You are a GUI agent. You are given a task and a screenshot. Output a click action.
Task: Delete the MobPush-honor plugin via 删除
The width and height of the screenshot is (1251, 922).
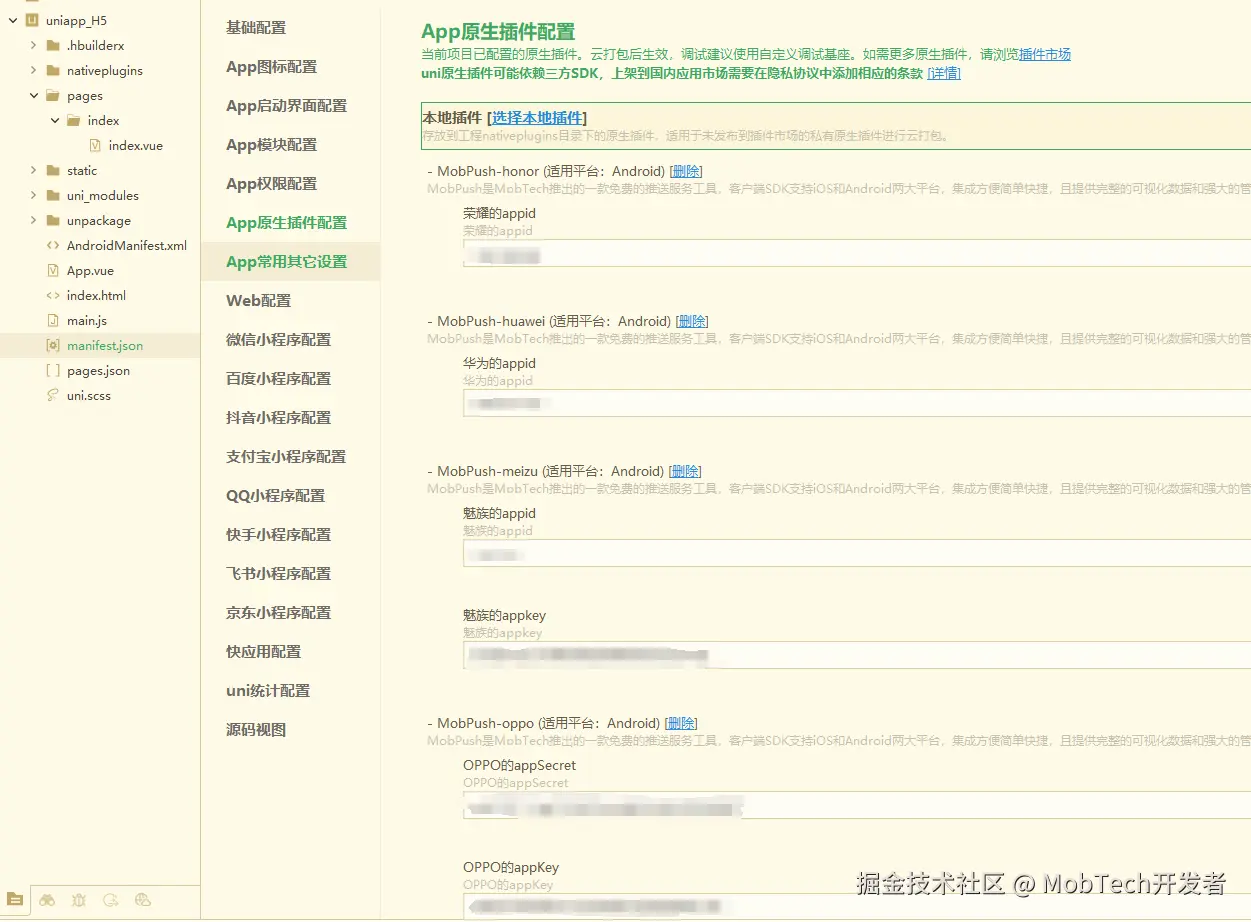[x=686, y=171]
